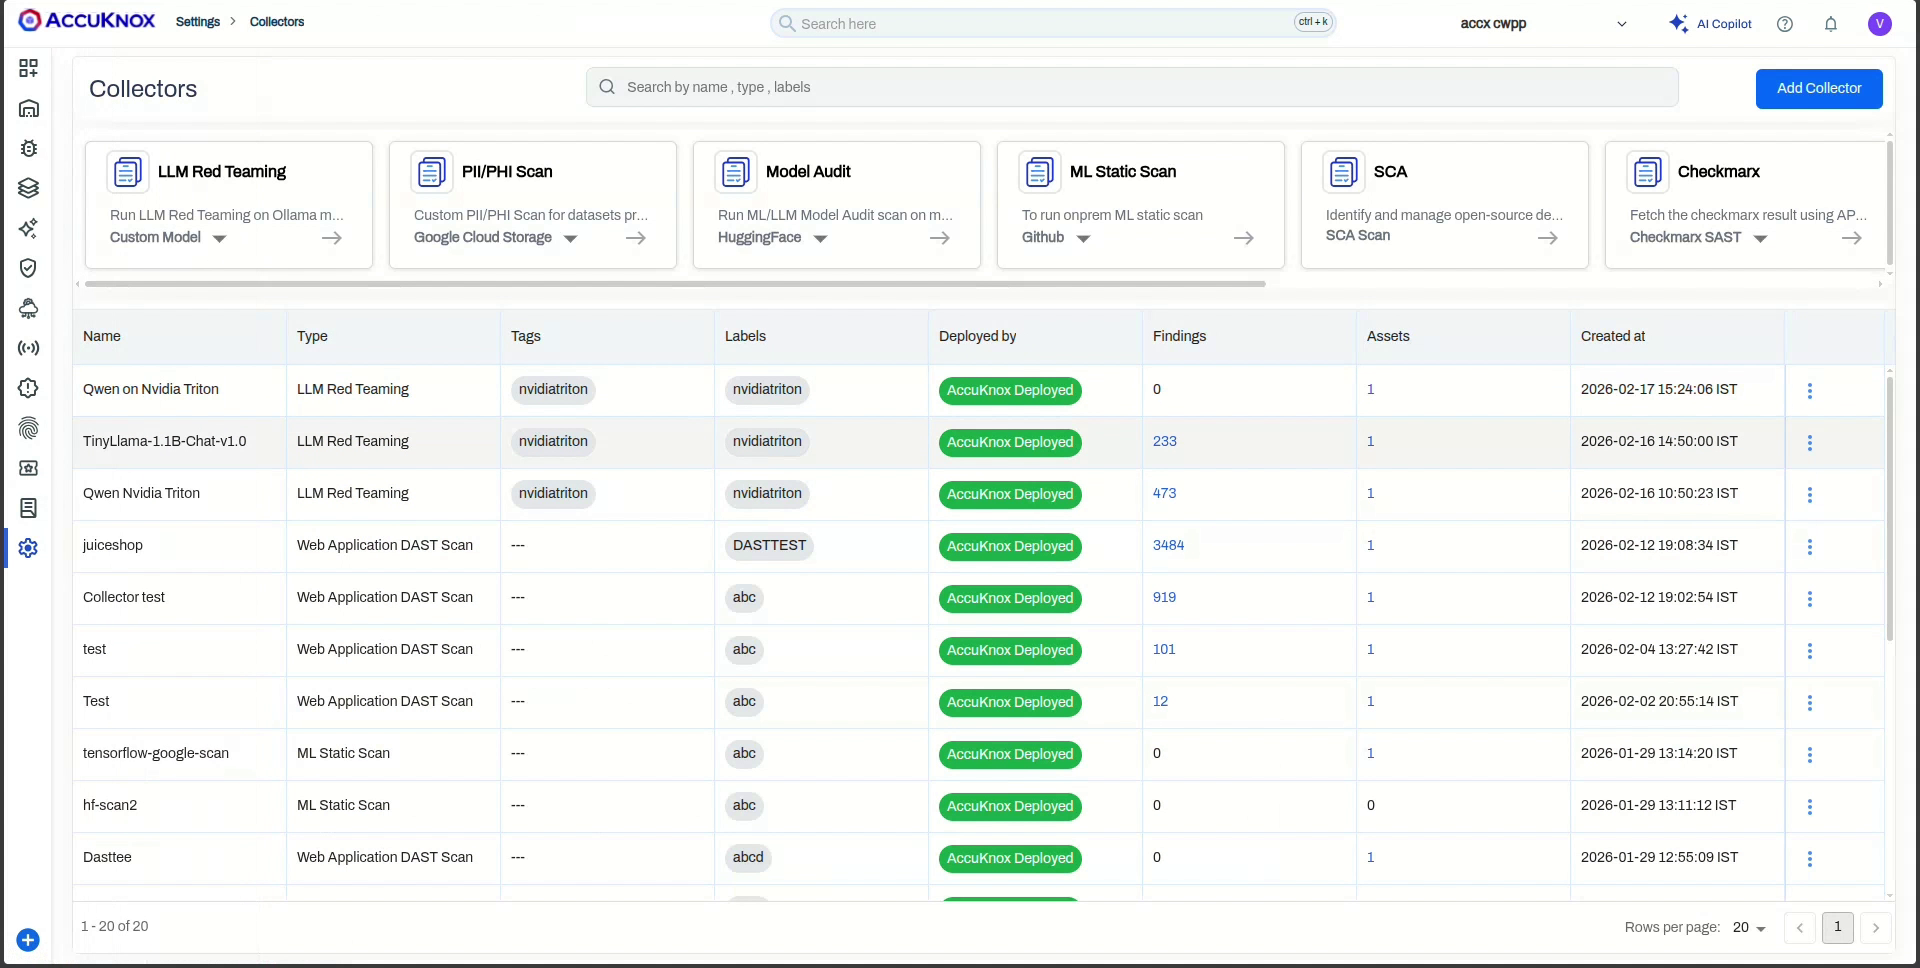The width and height of the screenshot is (1920, 968).
Task: Open 919 findings for Collector test
Action: [1165, 597]
